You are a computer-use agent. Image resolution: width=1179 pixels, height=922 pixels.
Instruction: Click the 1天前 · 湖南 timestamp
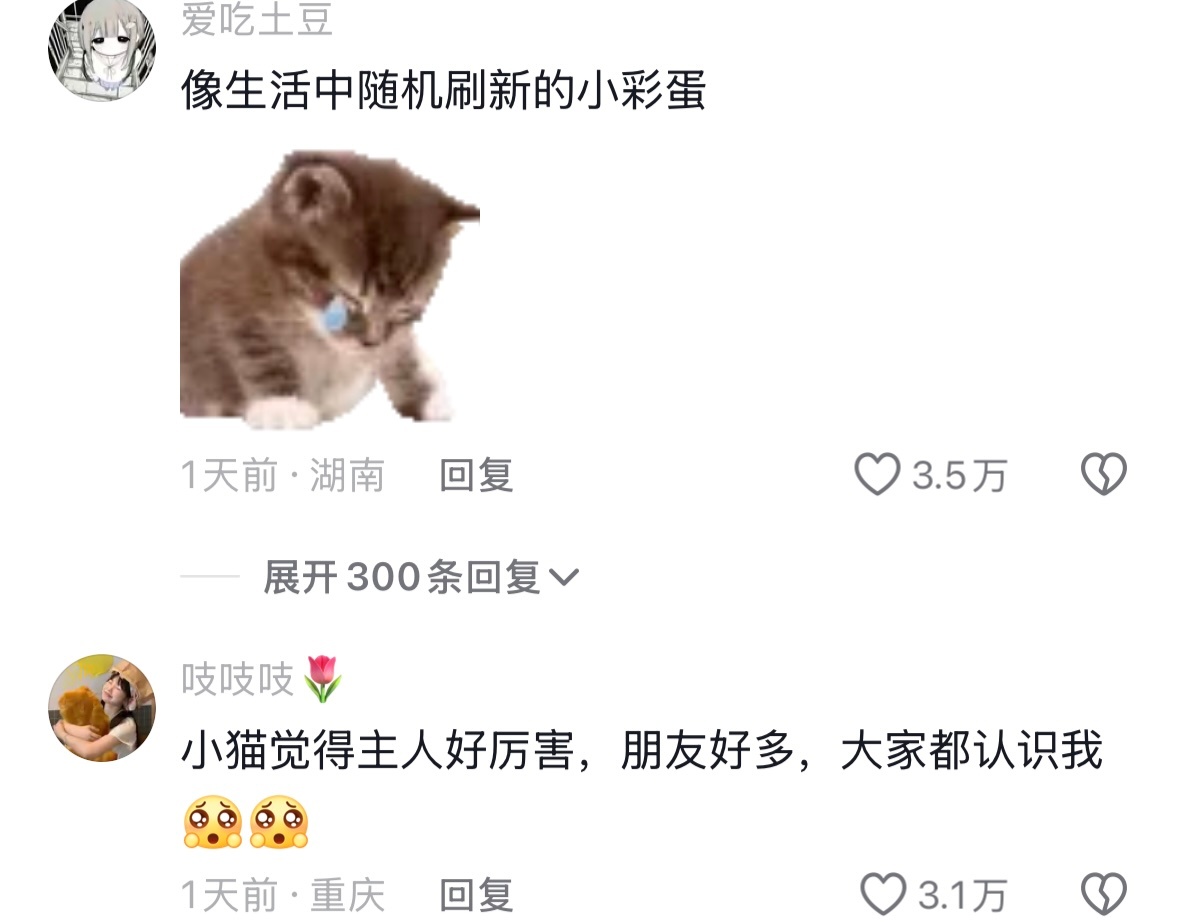tap(283, 475)
